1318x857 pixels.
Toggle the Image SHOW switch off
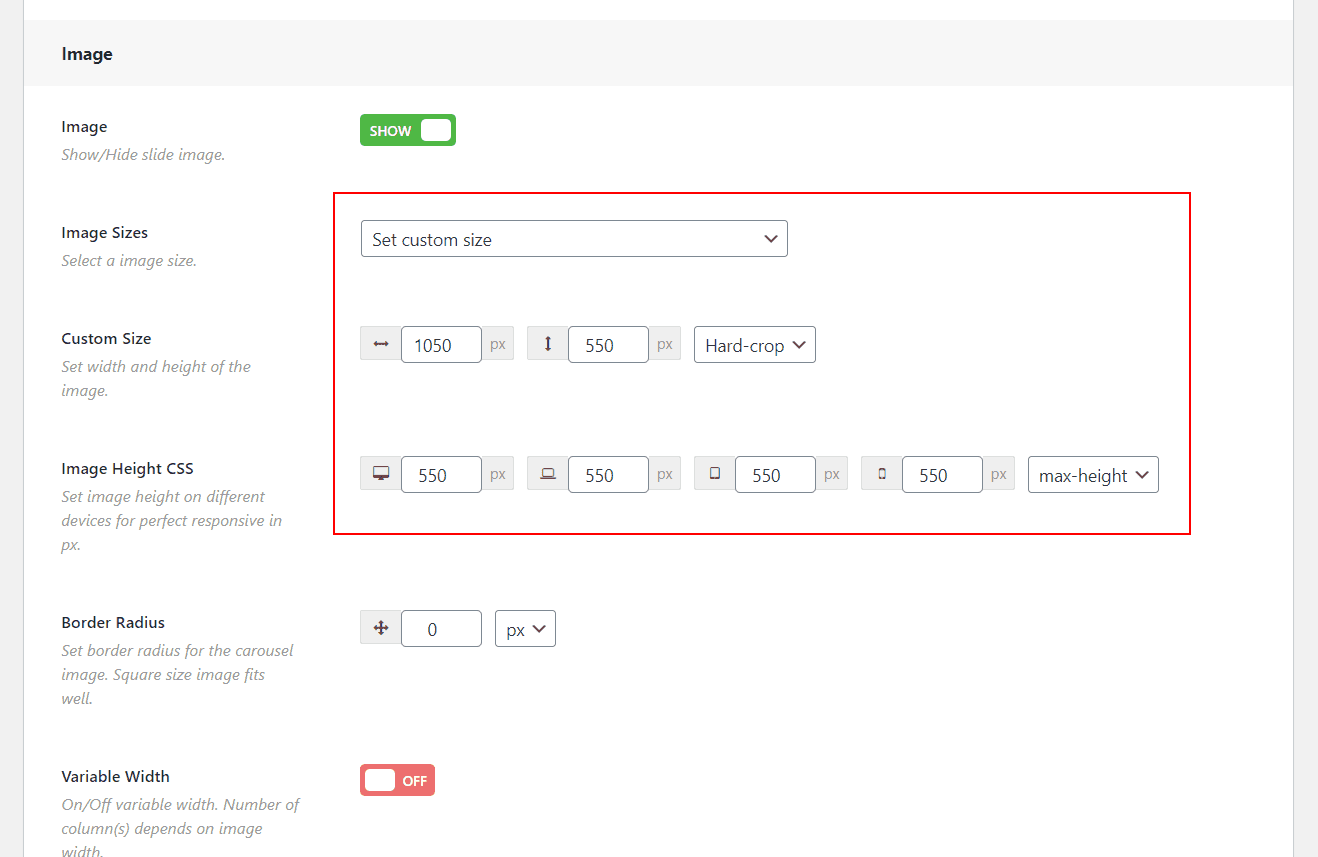(408, 130)
